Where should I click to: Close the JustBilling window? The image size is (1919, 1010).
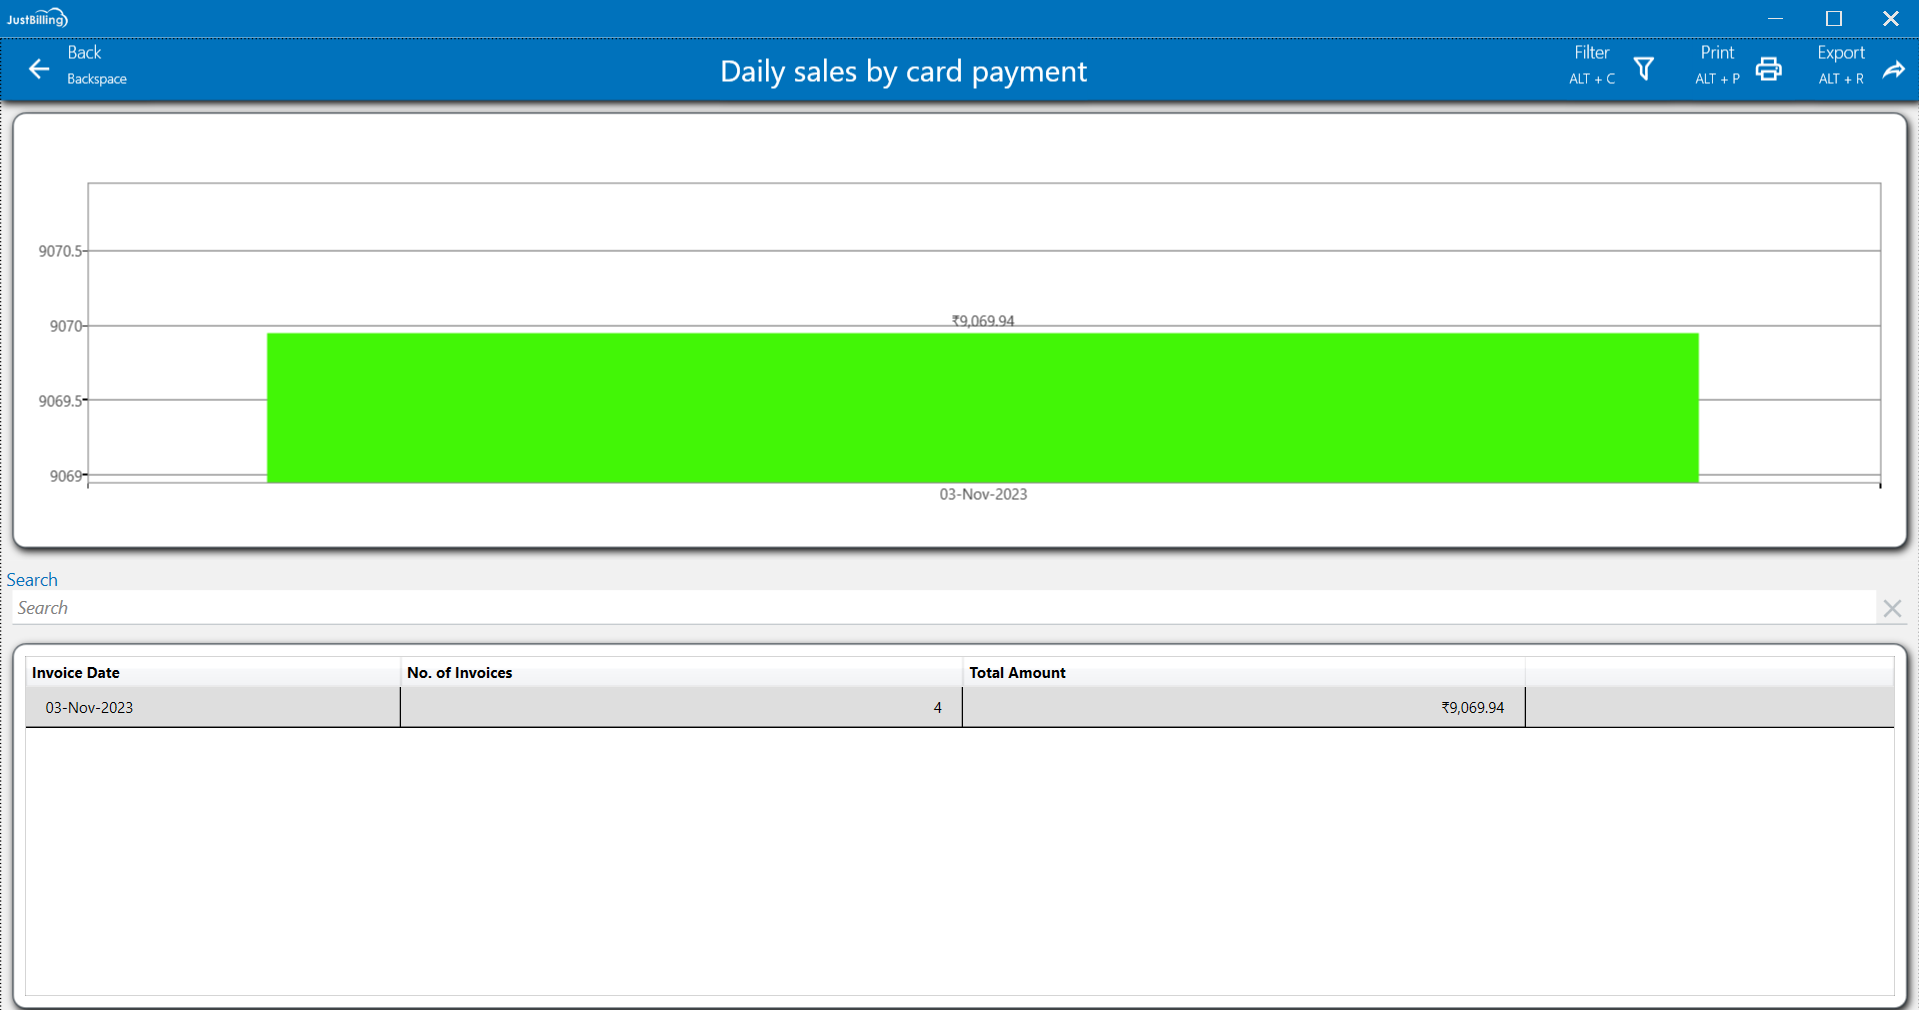coord(1890,18)
